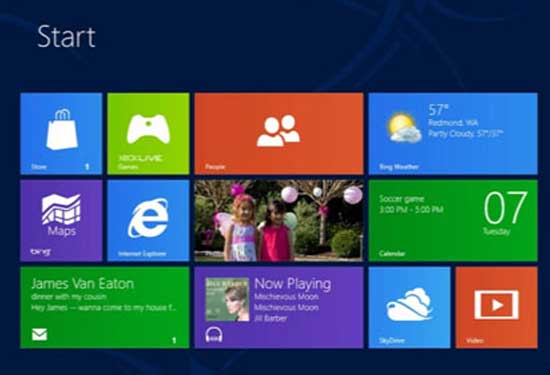Click the mail envelope icon
The image size is (550, 375).
40,334
